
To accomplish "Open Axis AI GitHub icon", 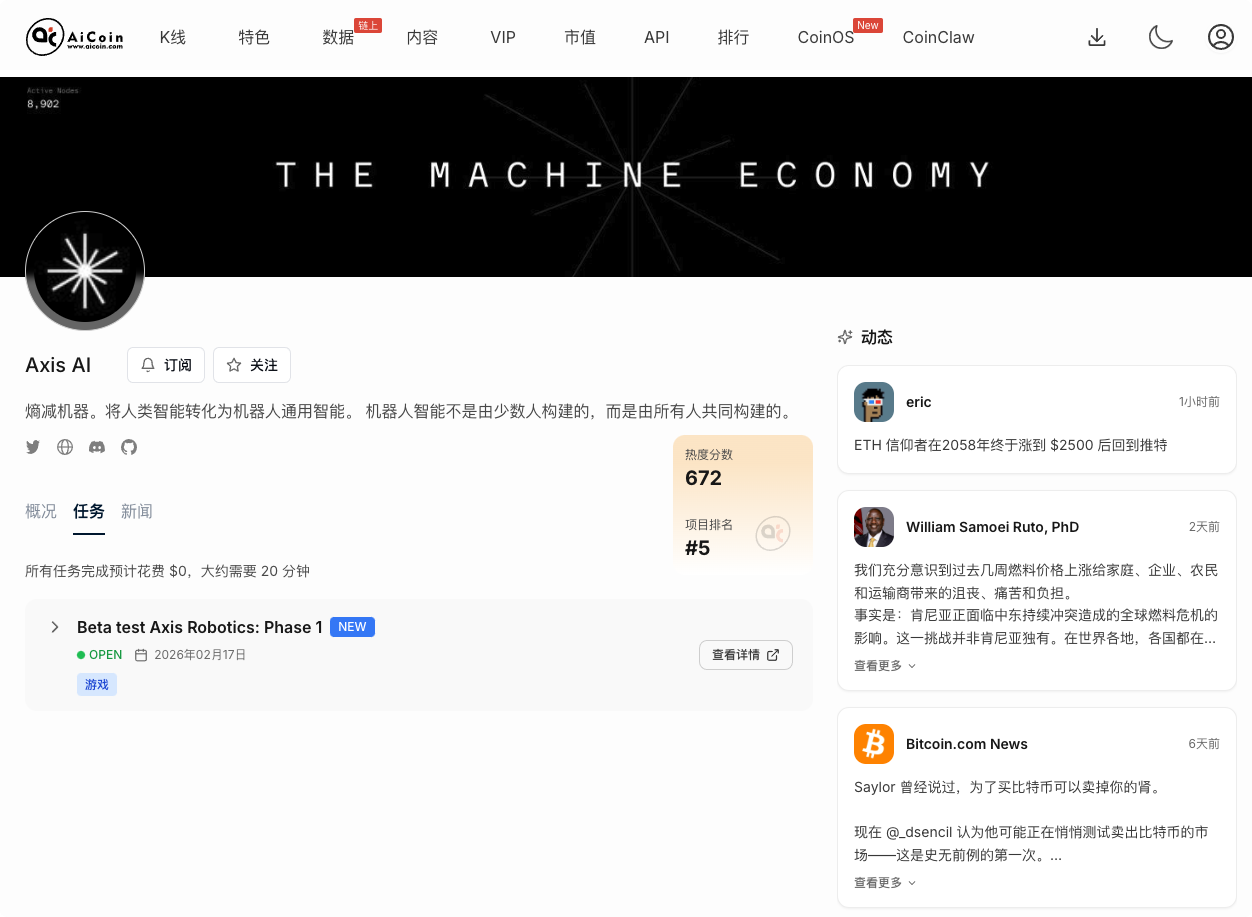I will coord(129,447).
